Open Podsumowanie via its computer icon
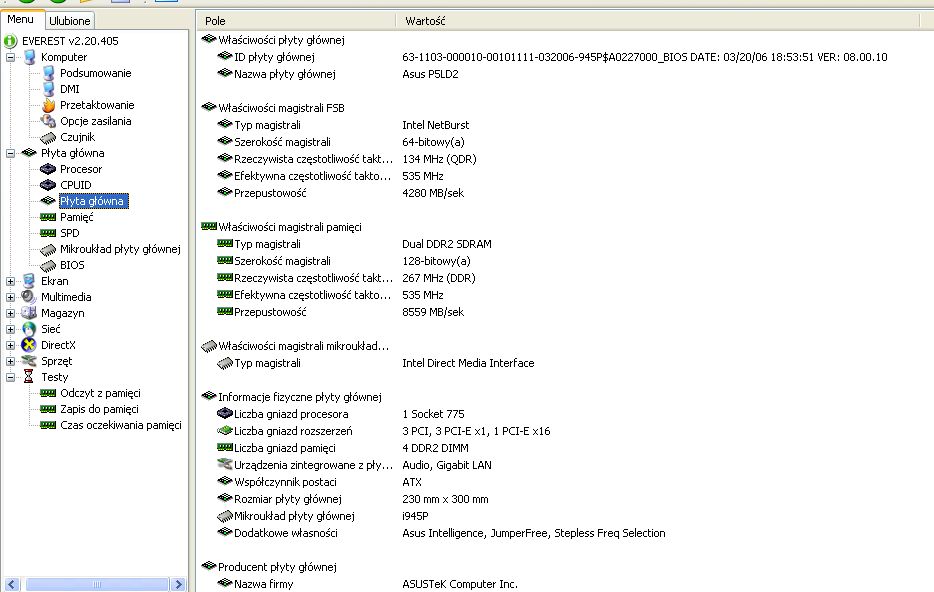 tap(48, 73)
